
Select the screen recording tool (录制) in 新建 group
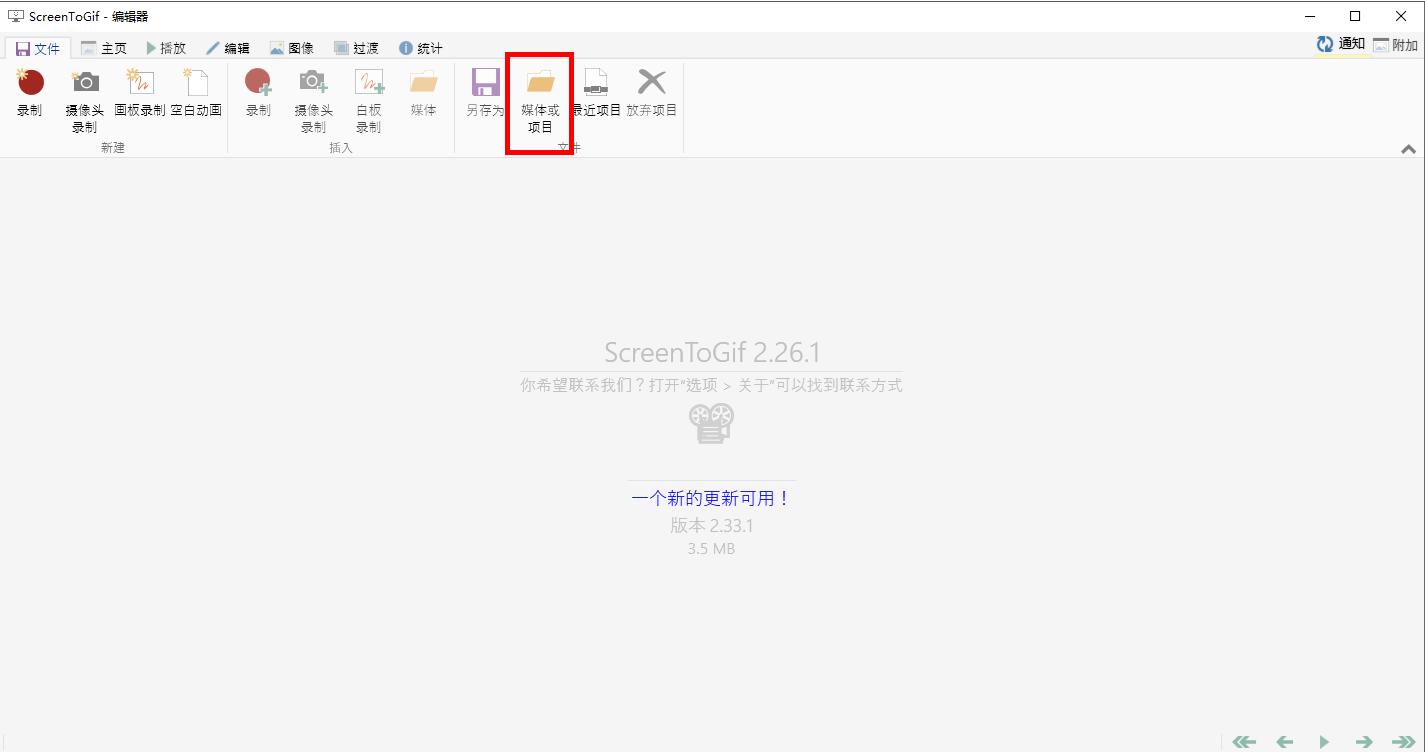point(29,95)
